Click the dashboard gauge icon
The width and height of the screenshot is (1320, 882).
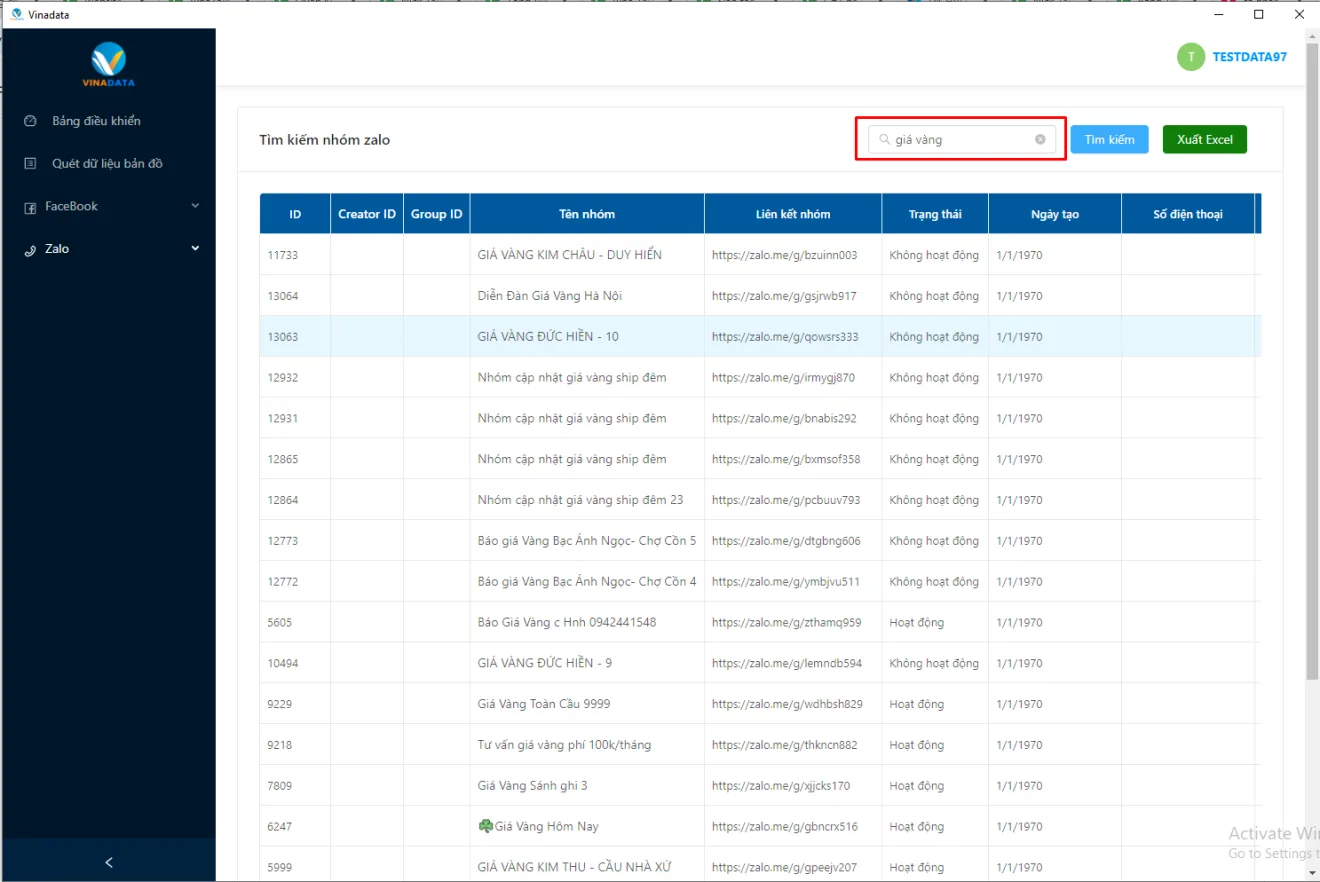(x=31, y=121)
